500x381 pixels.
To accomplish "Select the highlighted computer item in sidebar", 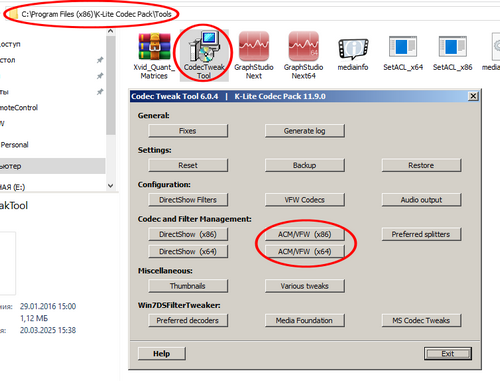I will 53,166.
